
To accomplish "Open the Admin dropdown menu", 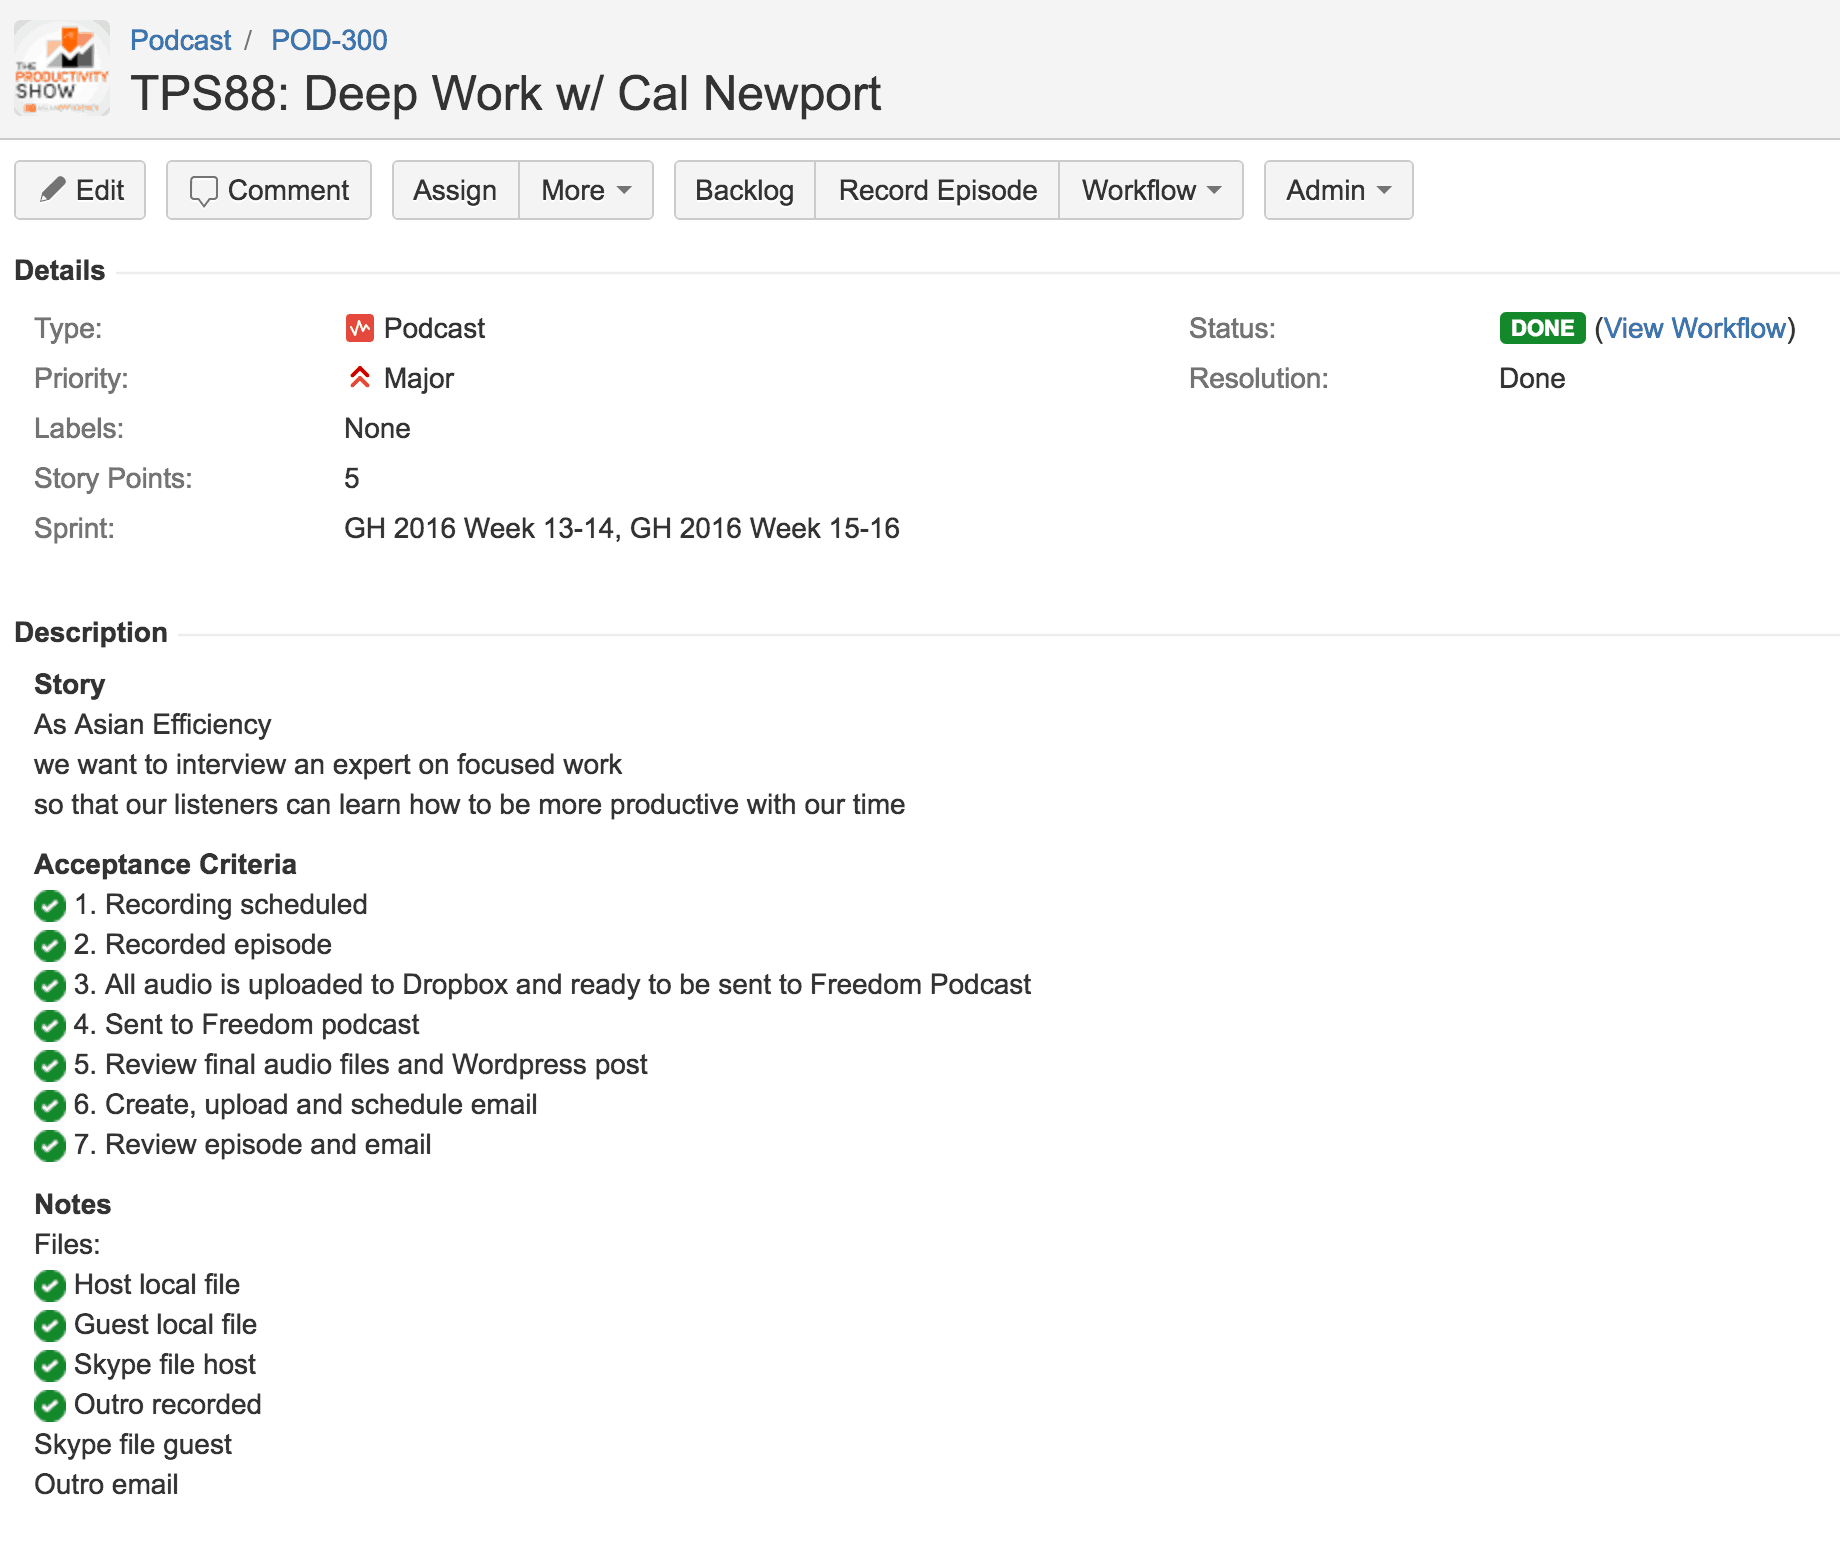I will [x=1338, y=190].
